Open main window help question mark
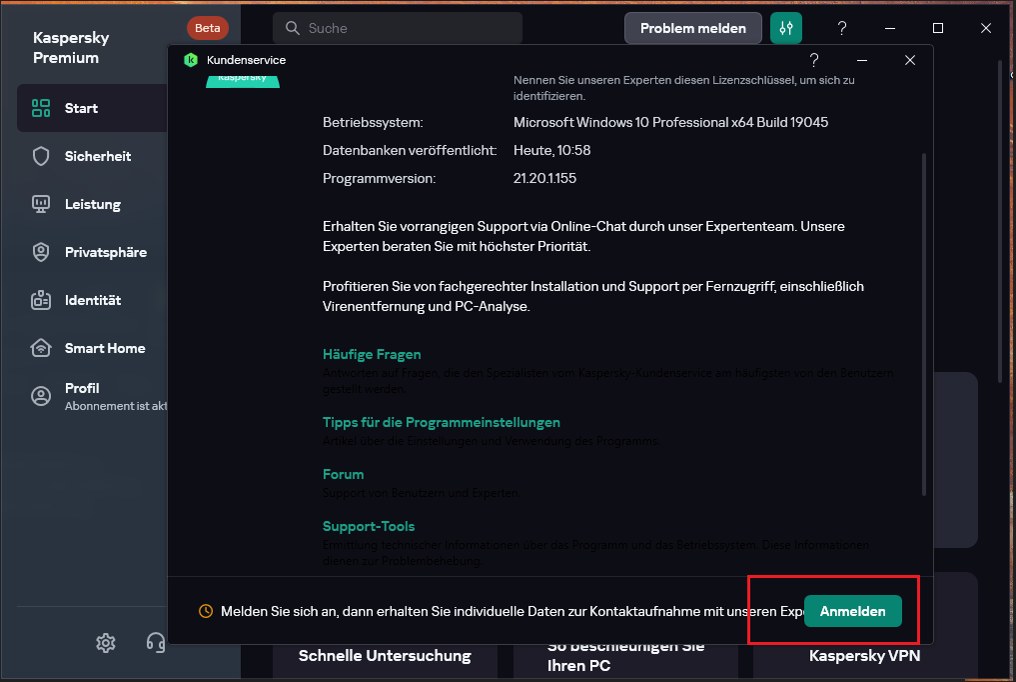Viewport: 1016px width, 682px height. tap(842, 28)
